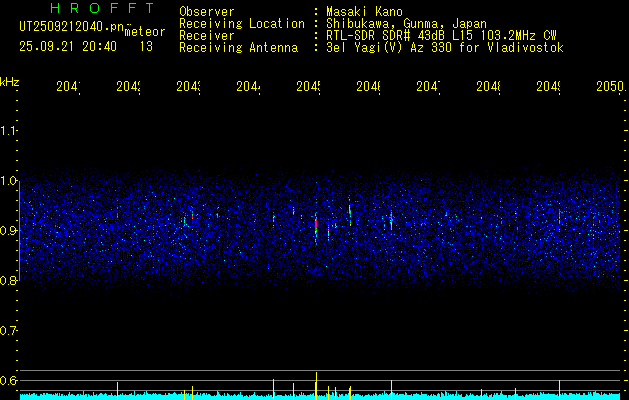Click the 'meteor' label under the file name
Viewport: 629px width, 400px height.
click(145, 32)
